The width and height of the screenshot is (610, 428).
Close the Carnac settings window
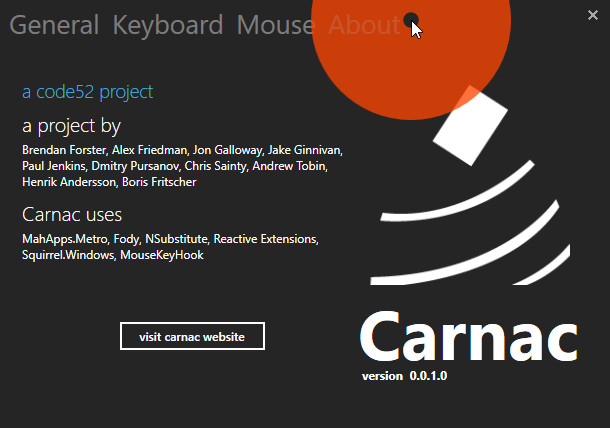point(592,15)
